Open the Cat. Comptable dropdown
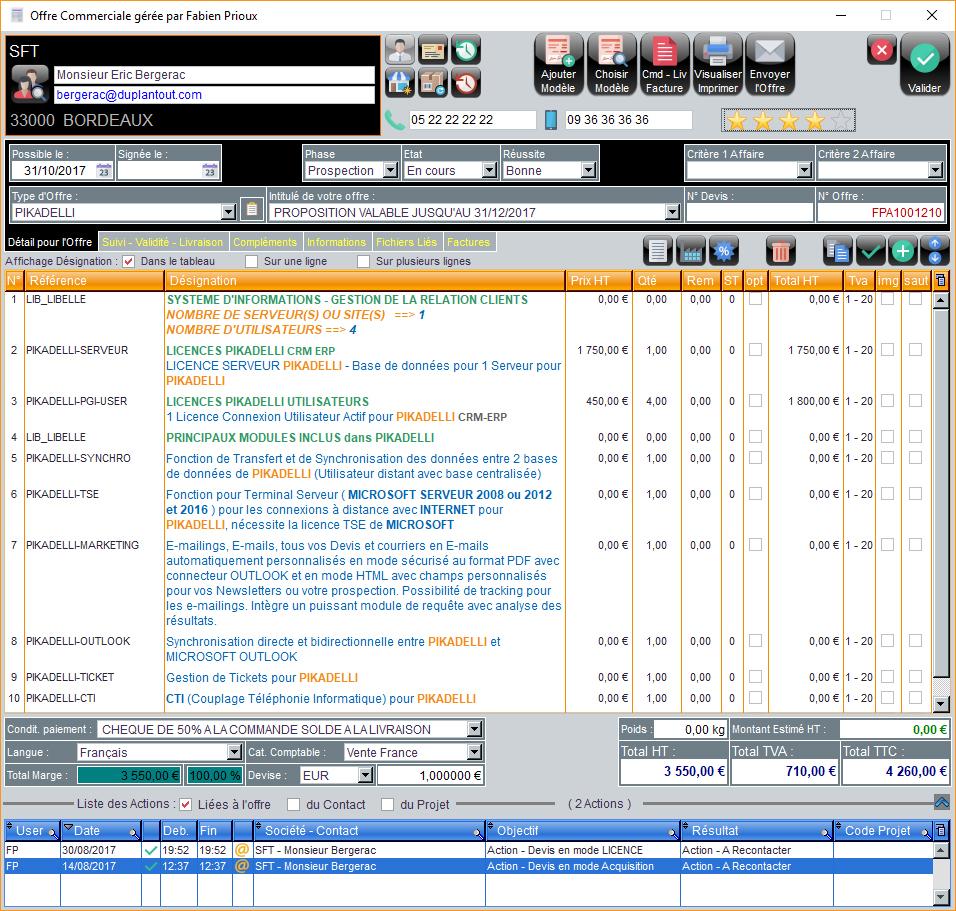Viewport: 956px width, 911px height. (474, 752)
